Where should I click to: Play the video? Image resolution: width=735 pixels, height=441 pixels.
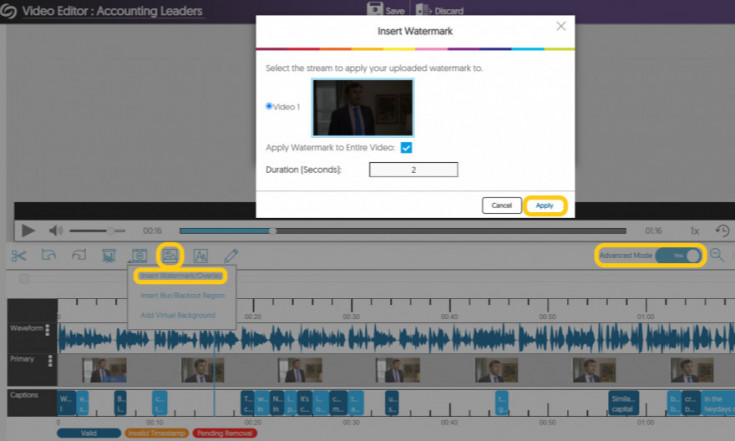tap(28, 231)
